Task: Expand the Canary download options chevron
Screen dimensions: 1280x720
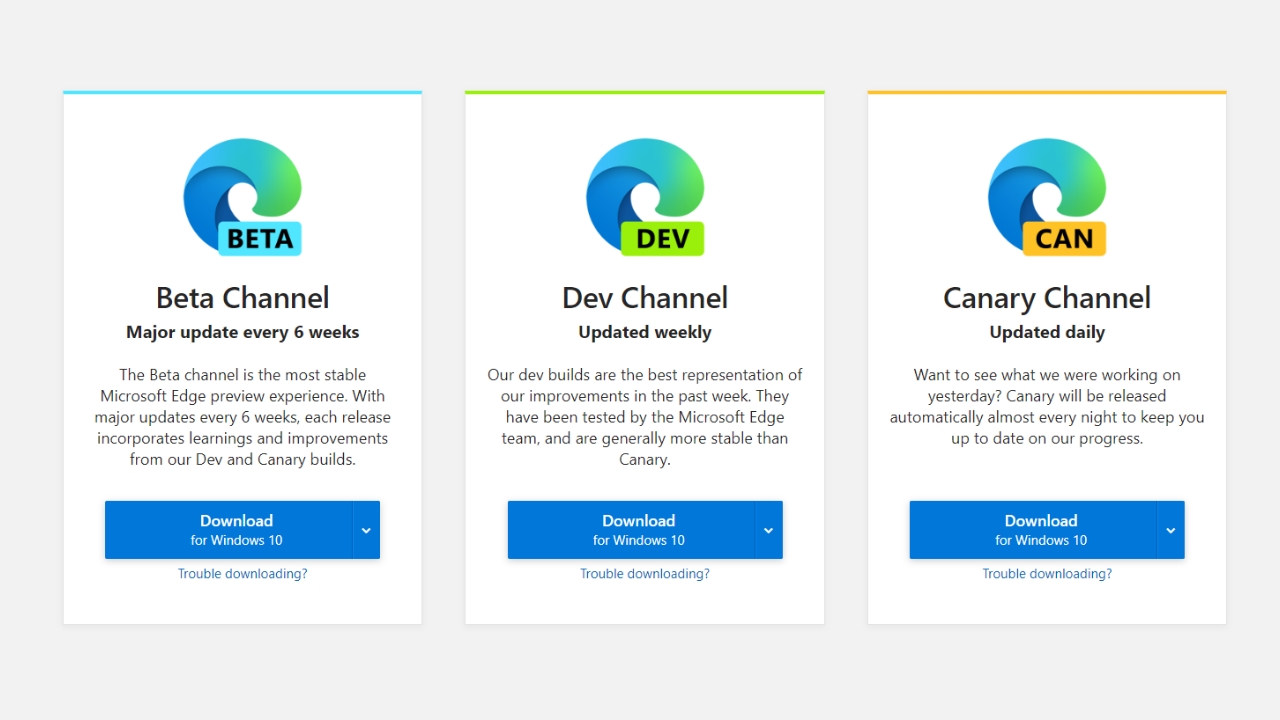Action: click(1170, 530)
